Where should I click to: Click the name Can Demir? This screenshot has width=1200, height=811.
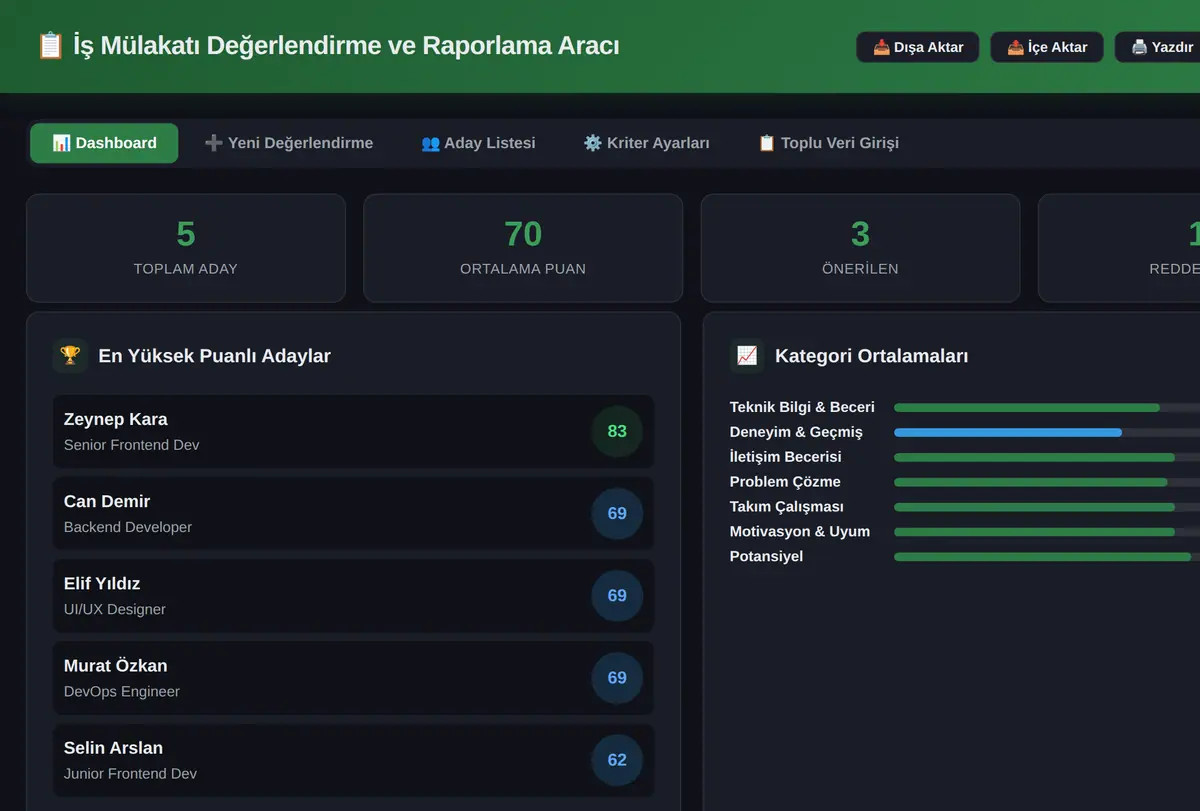click(107, 501)
